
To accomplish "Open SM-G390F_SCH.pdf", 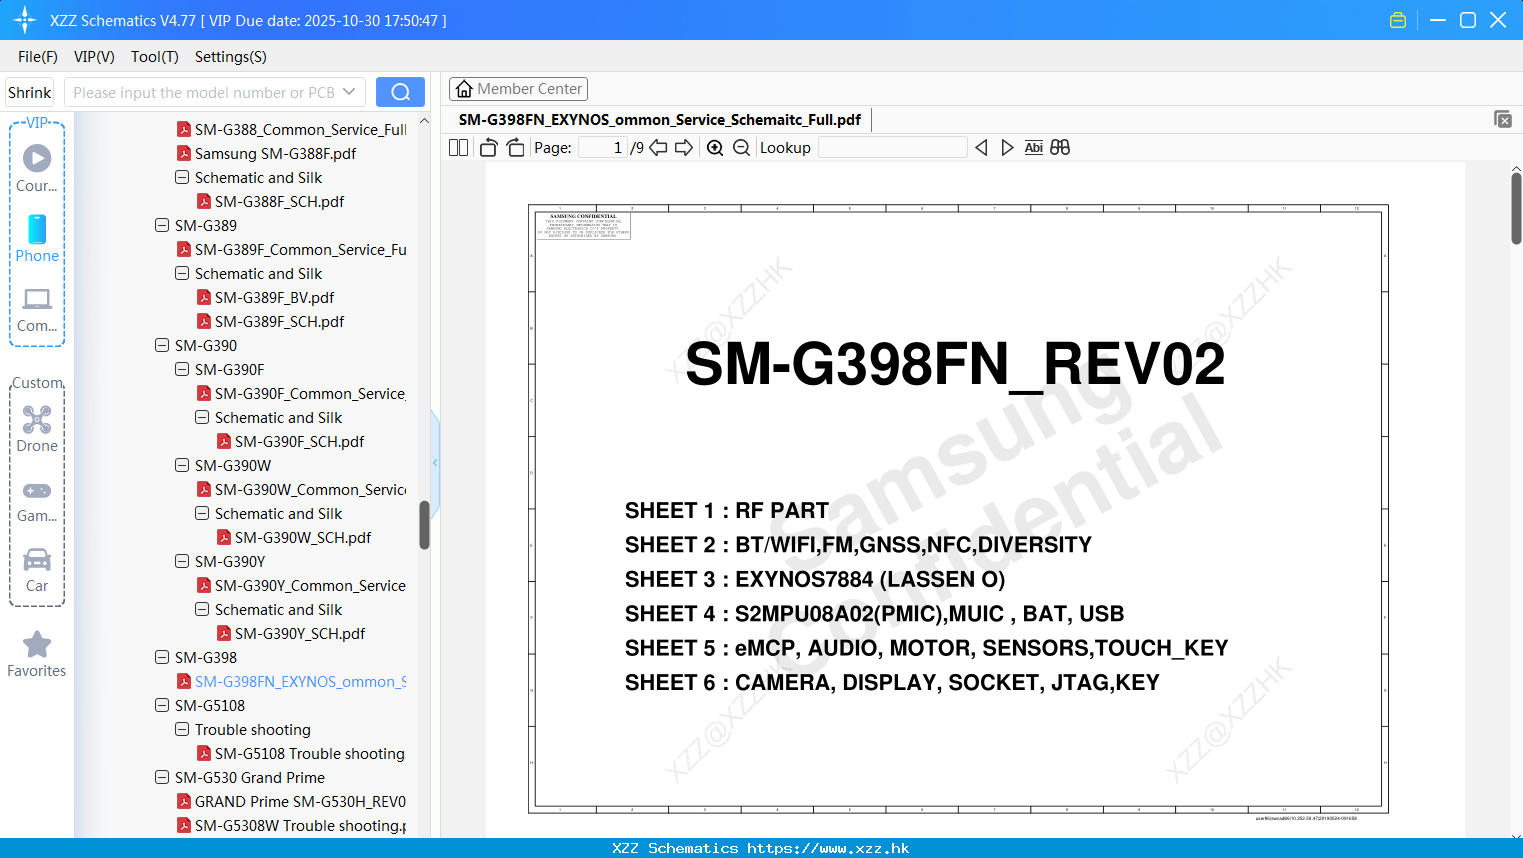I will pos(289,441).
